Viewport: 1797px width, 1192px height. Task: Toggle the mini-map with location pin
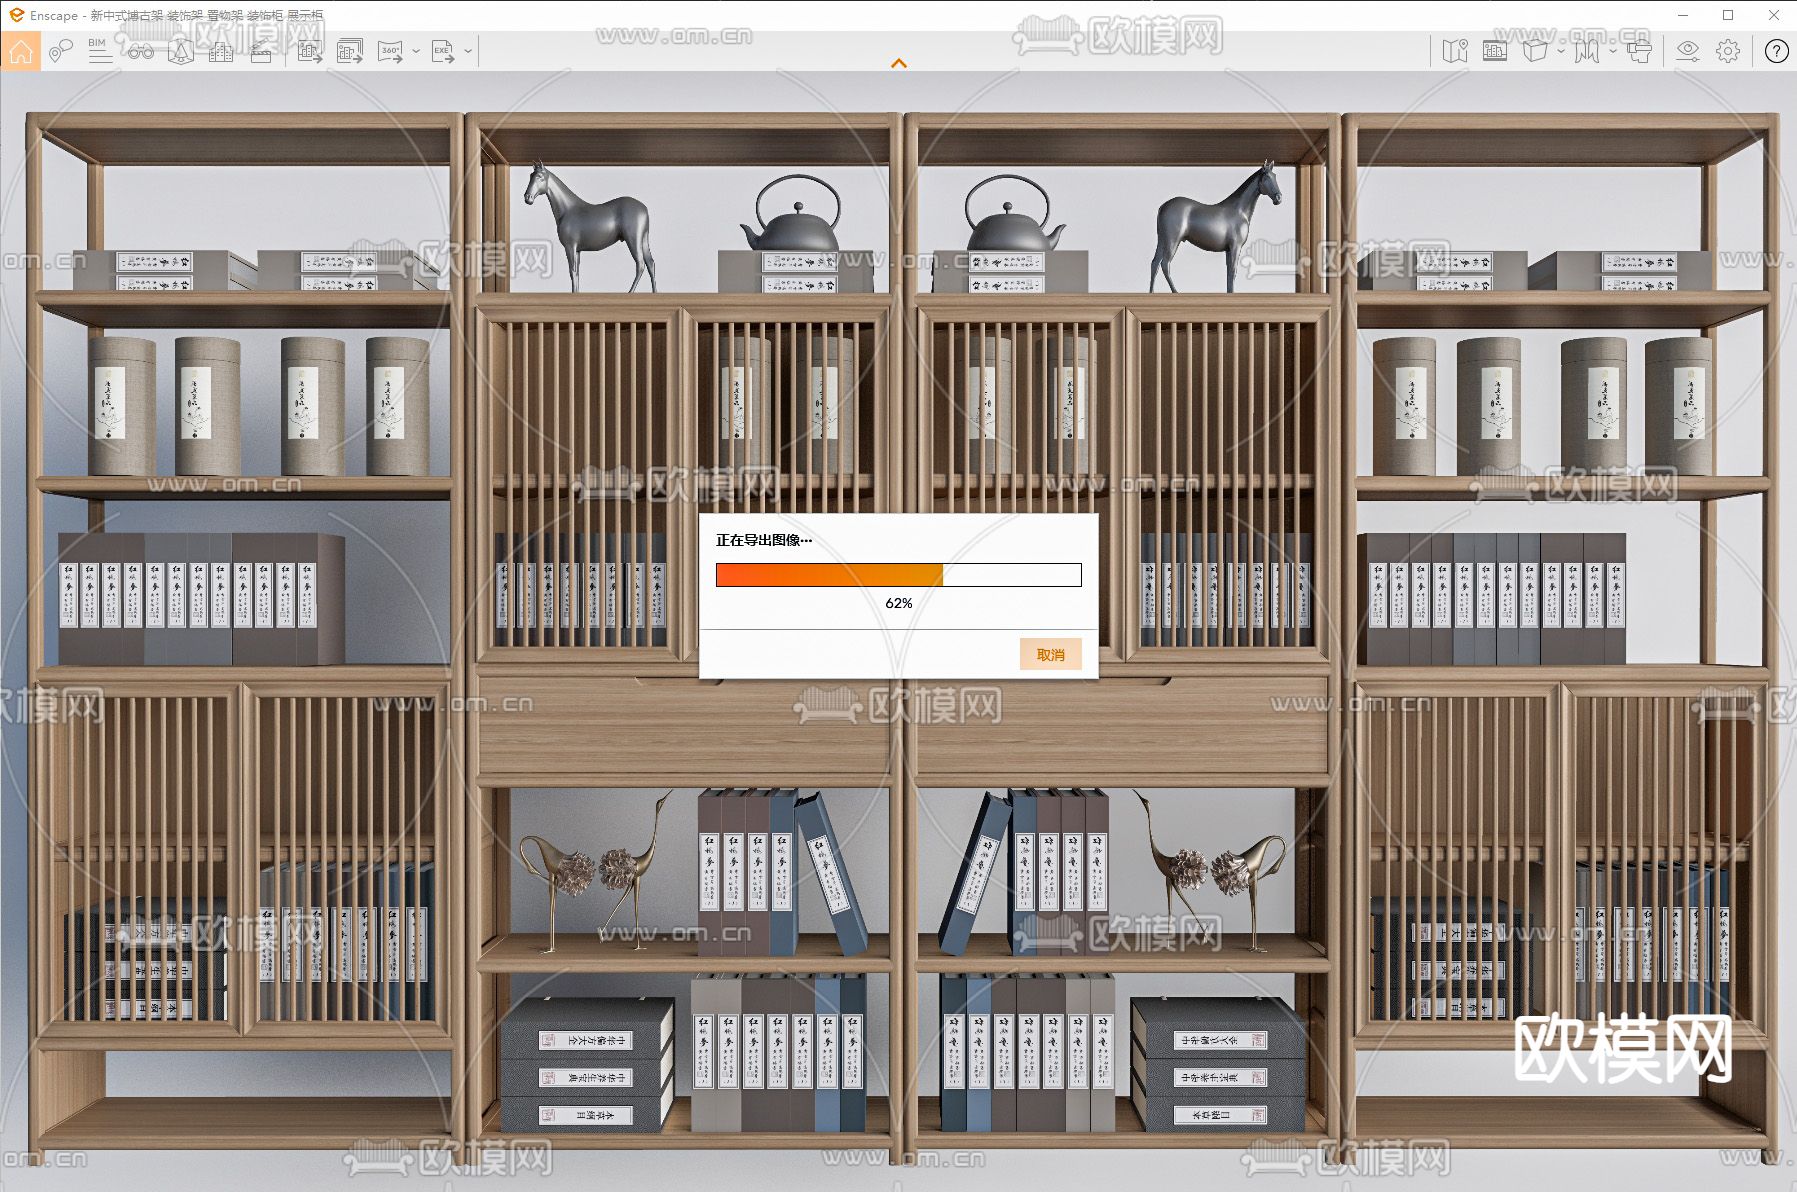click(x=1455, y=51)
